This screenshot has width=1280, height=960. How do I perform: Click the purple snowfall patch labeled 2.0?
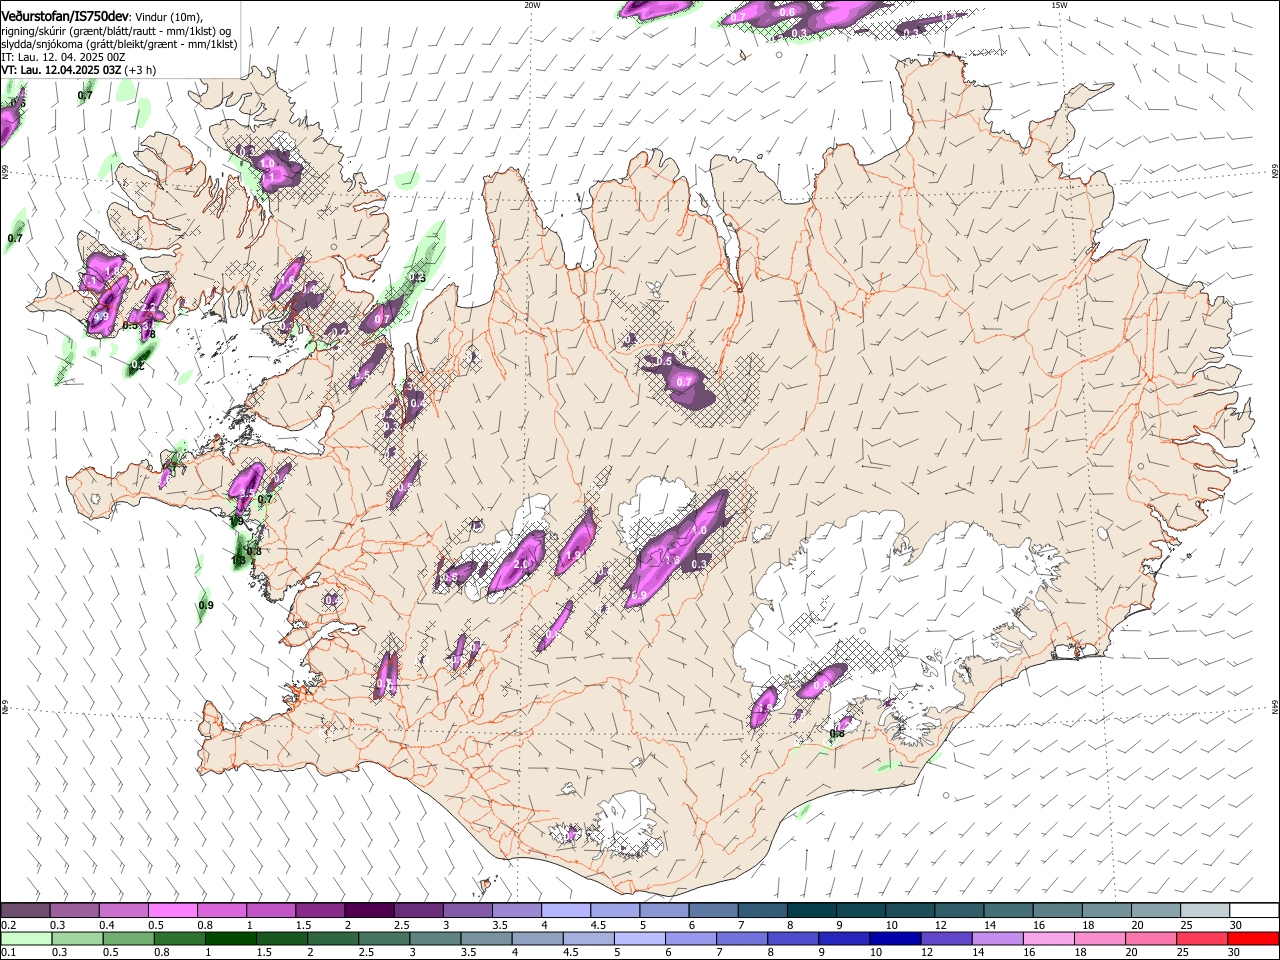point(519,564)
